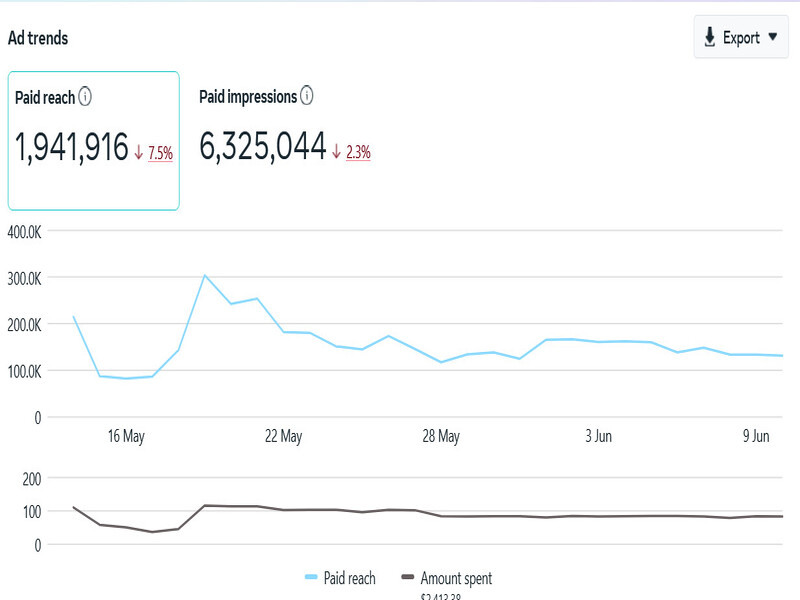Click the Ad trends heading
The height and width of the screenshot is (600, 800).
pyautogui.click(x=36, y=38)
